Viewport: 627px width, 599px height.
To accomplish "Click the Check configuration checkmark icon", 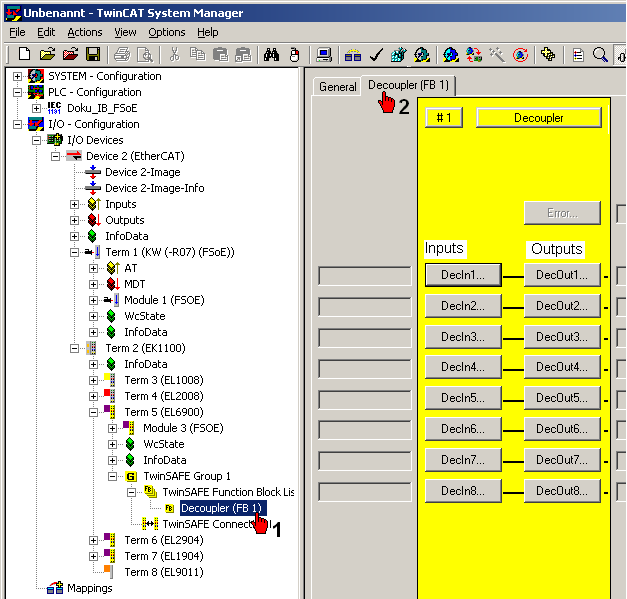I will (x=376, y=54).
